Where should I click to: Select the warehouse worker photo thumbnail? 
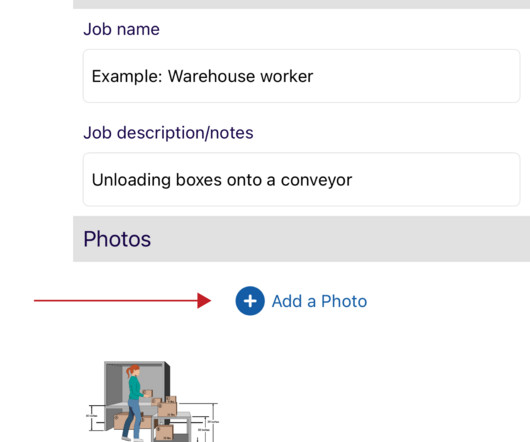(153, 401)
